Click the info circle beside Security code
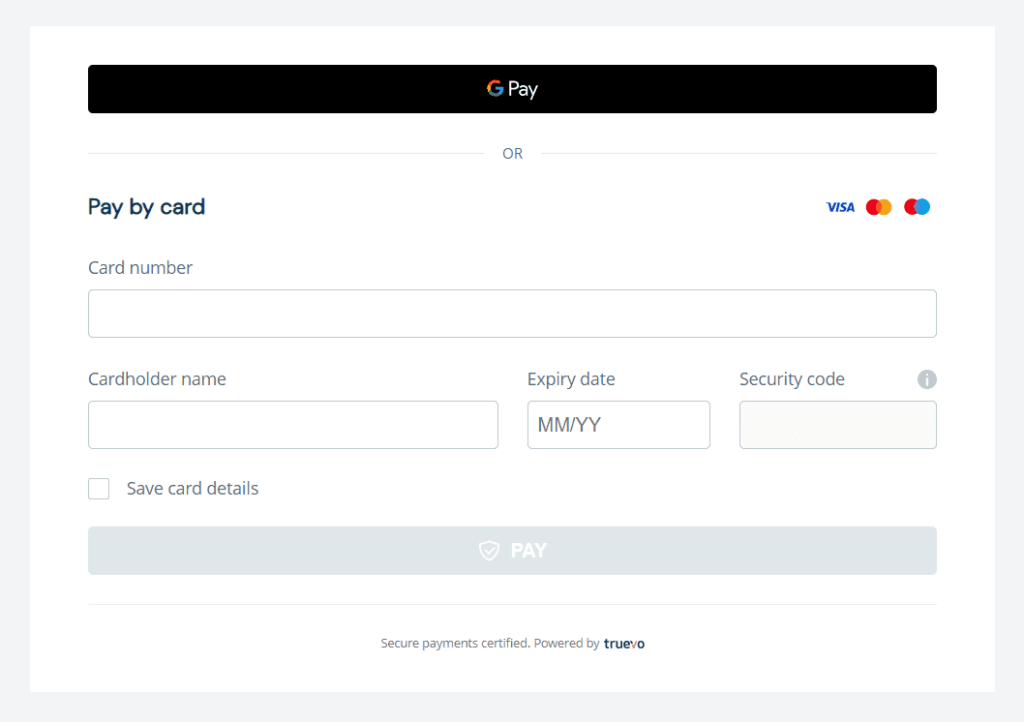The width and height of the screenshot is (1024, 722). click(x=927, y=379)
